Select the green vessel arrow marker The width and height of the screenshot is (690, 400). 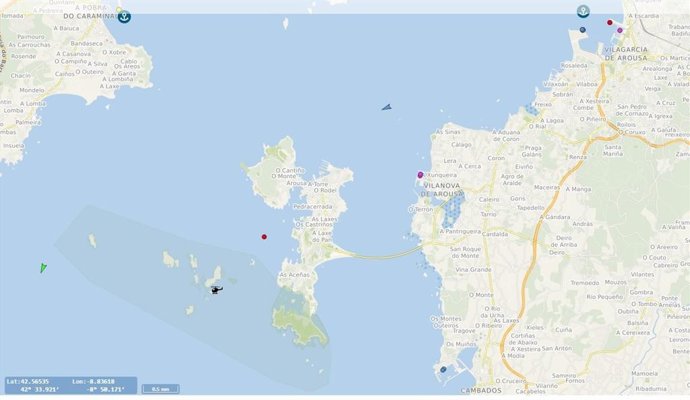[x=43, y=268]
